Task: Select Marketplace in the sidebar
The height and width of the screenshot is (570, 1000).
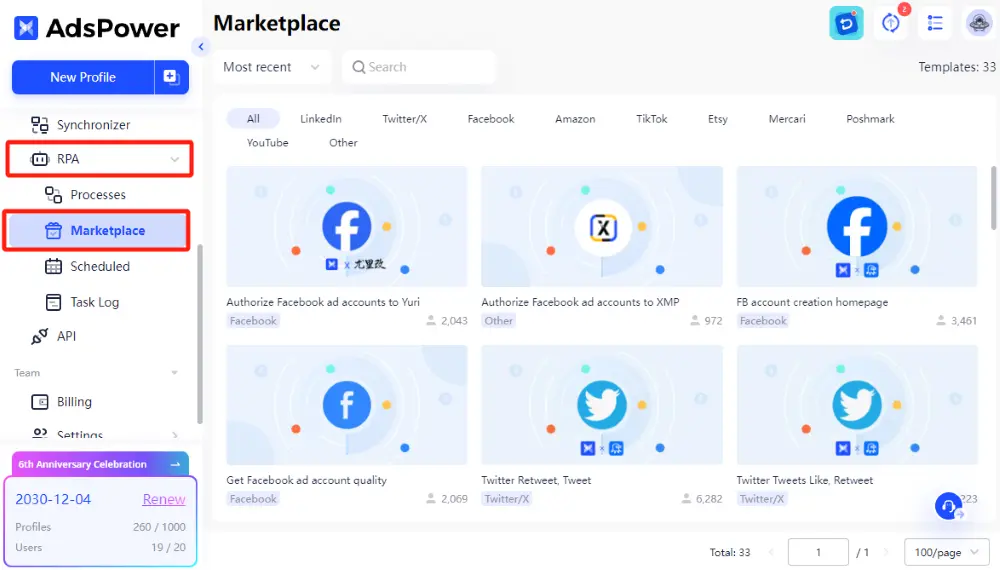Action: pyautogui.click(x=96, y=230)
